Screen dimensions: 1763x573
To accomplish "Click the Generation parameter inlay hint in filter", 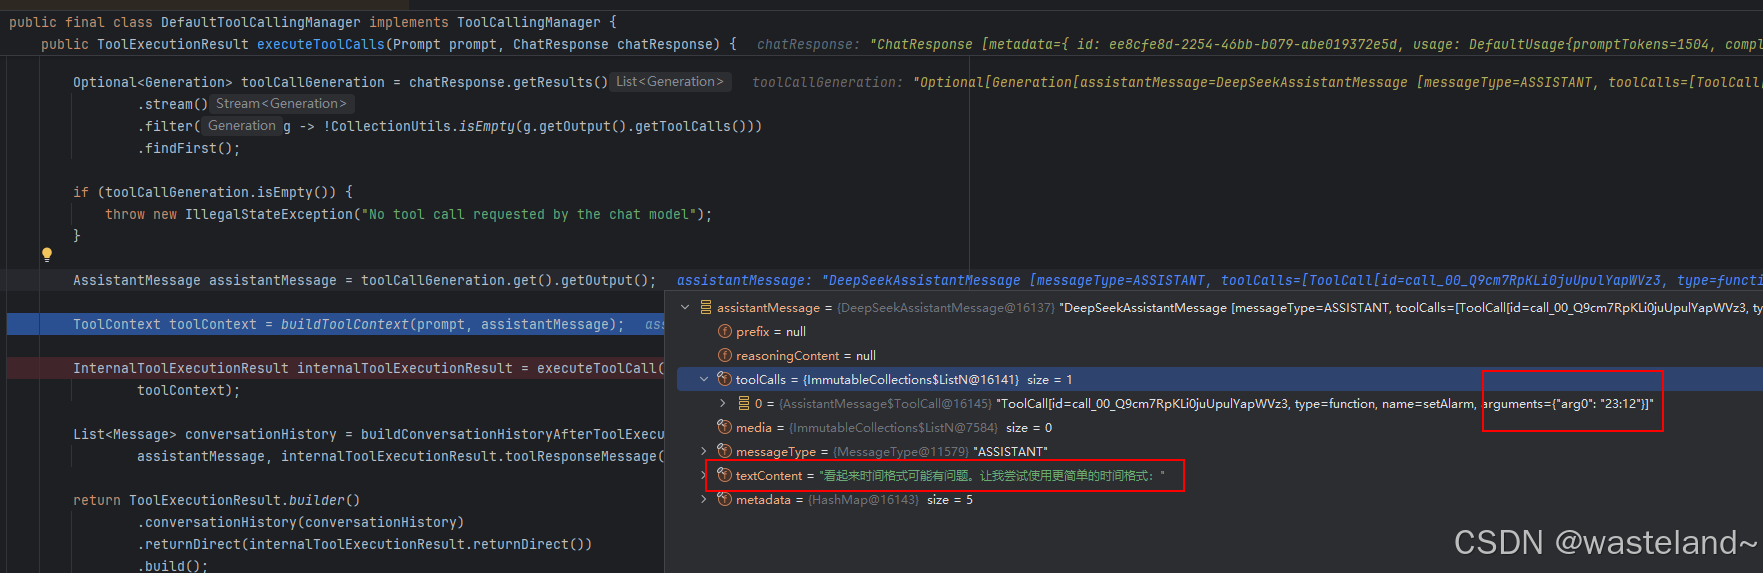I will click(241, 126).
